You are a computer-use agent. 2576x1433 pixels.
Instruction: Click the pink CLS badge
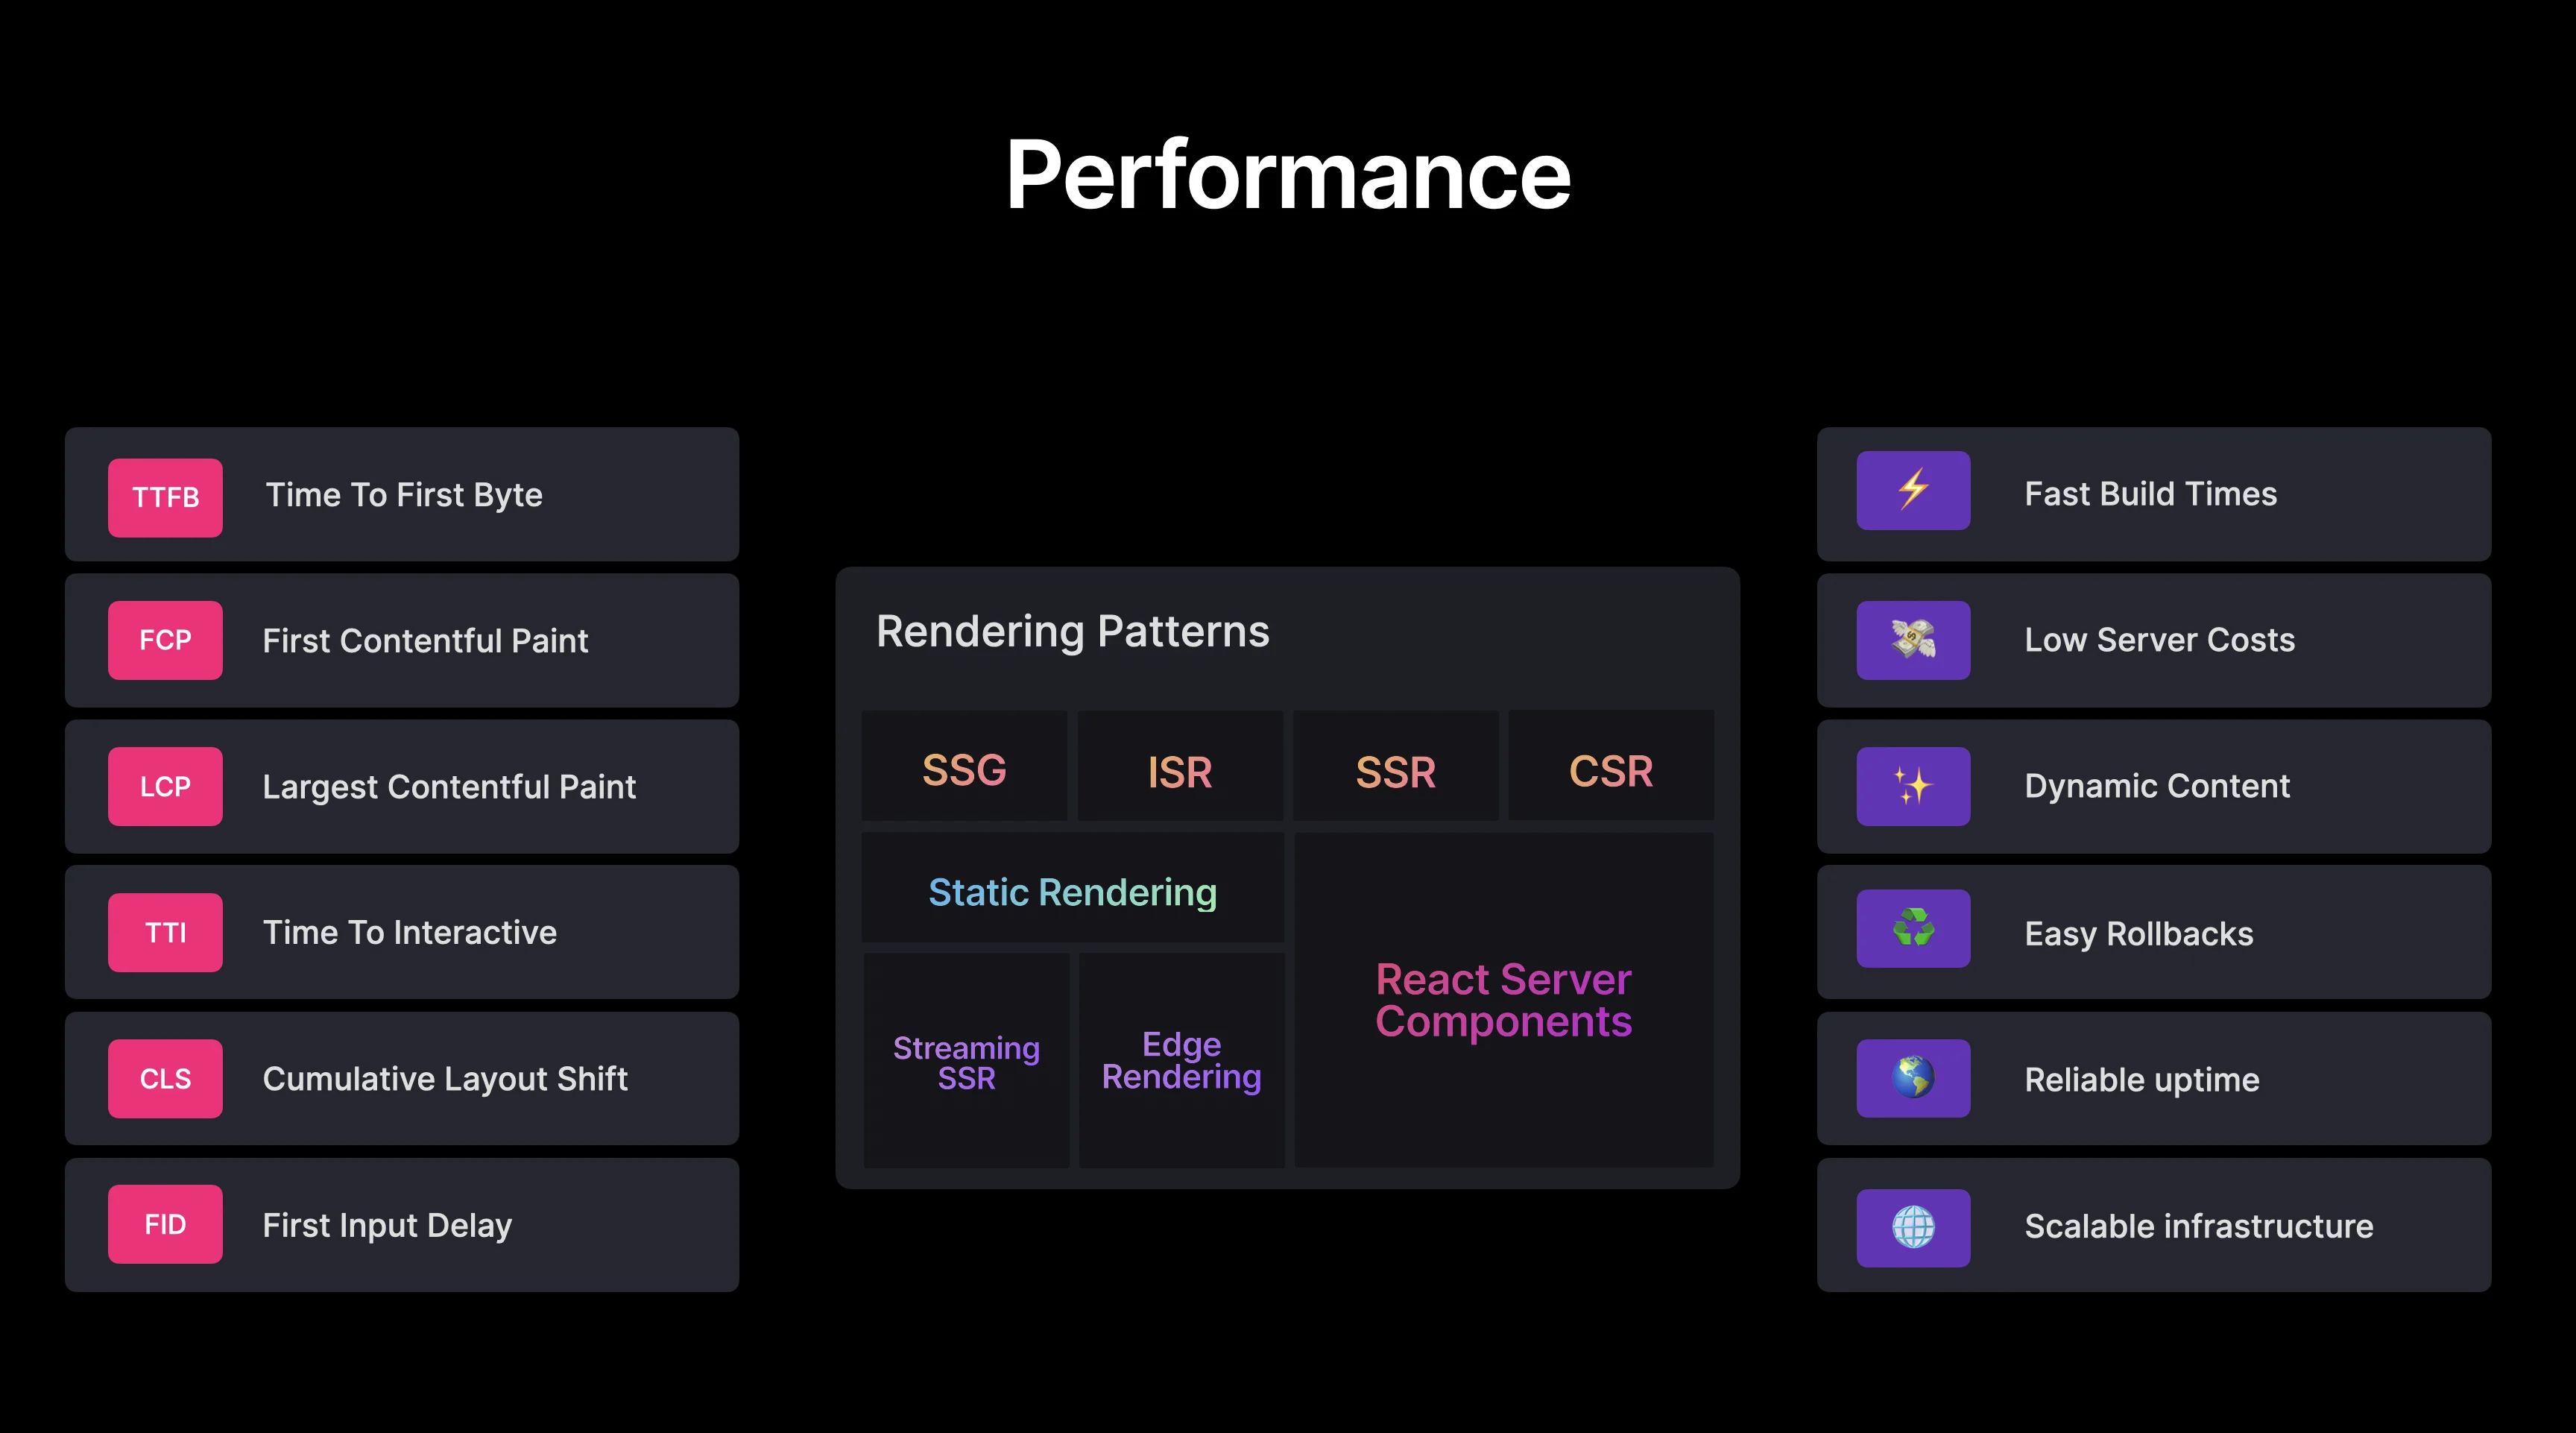(x=165, y=1078)
